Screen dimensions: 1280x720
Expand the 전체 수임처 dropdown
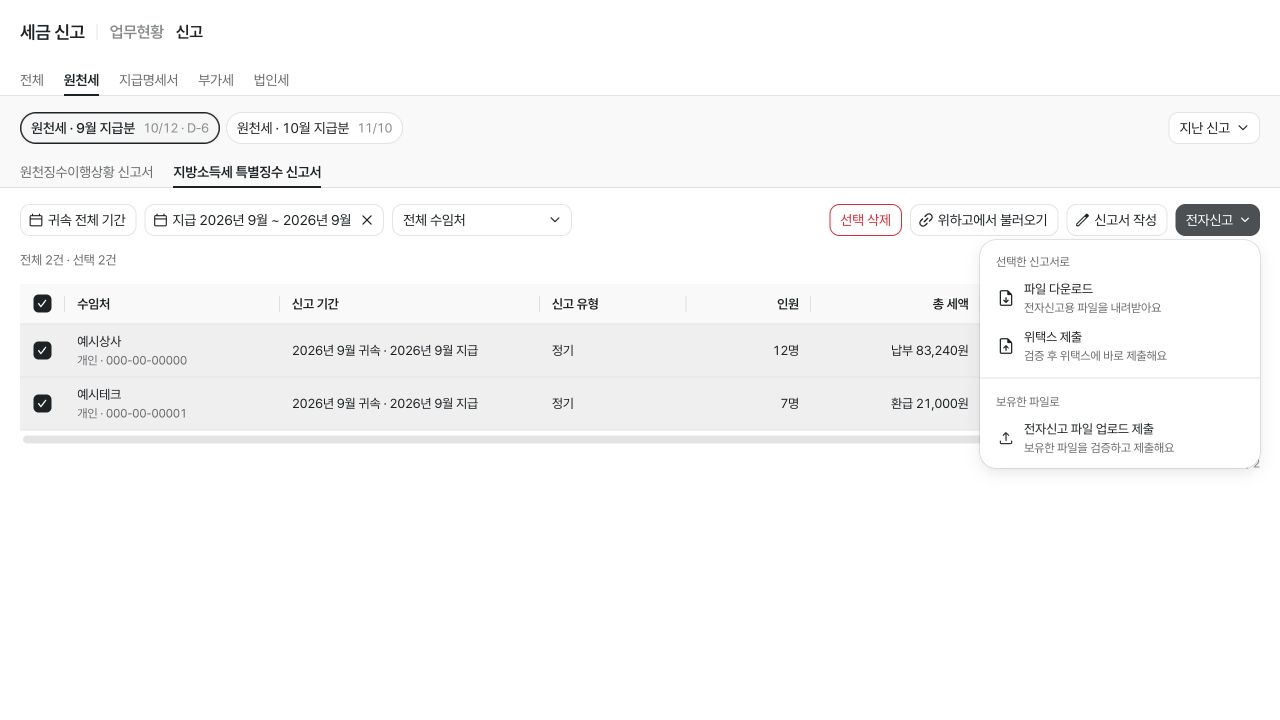482,220
